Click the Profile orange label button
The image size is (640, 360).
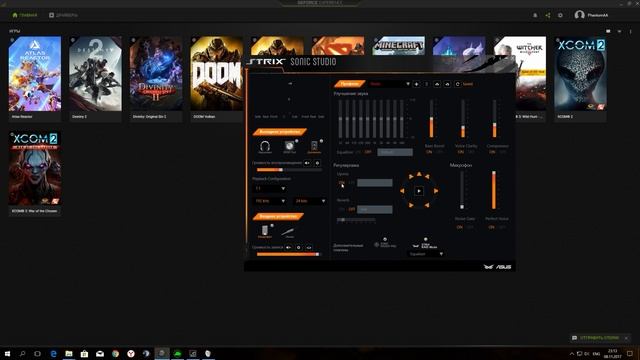[349, 84]
